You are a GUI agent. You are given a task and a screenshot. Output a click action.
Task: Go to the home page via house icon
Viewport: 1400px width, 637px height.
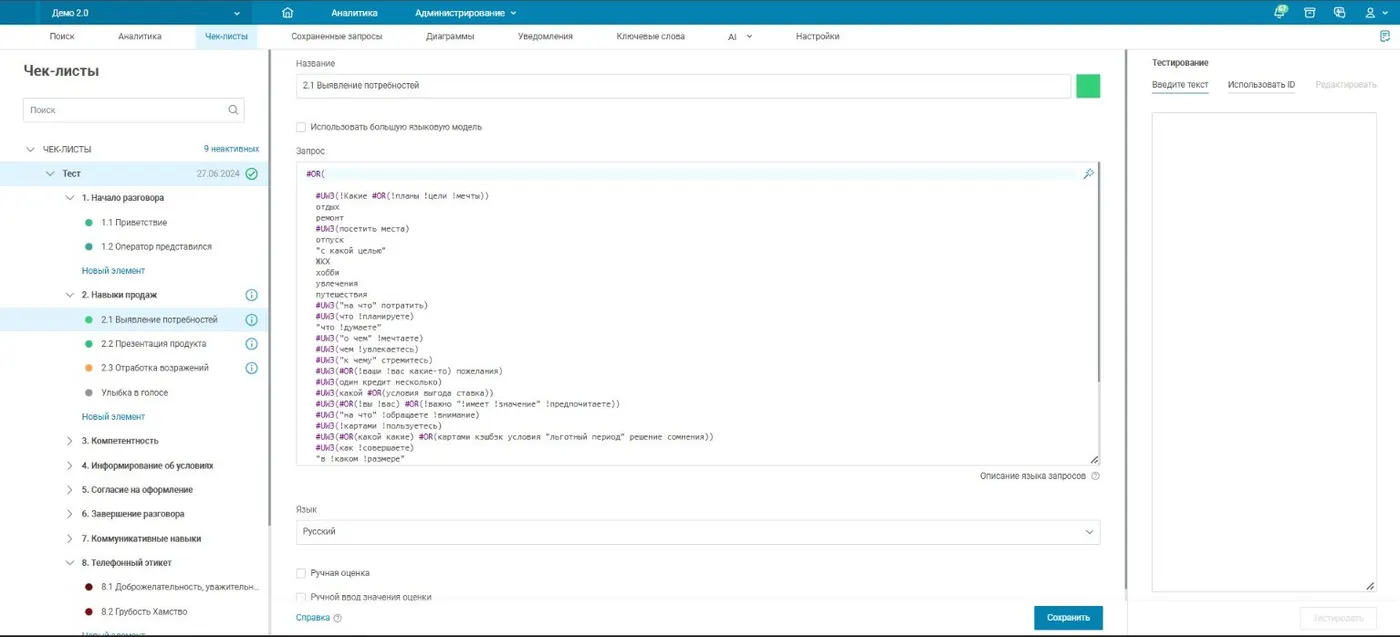tap(288, 13)
